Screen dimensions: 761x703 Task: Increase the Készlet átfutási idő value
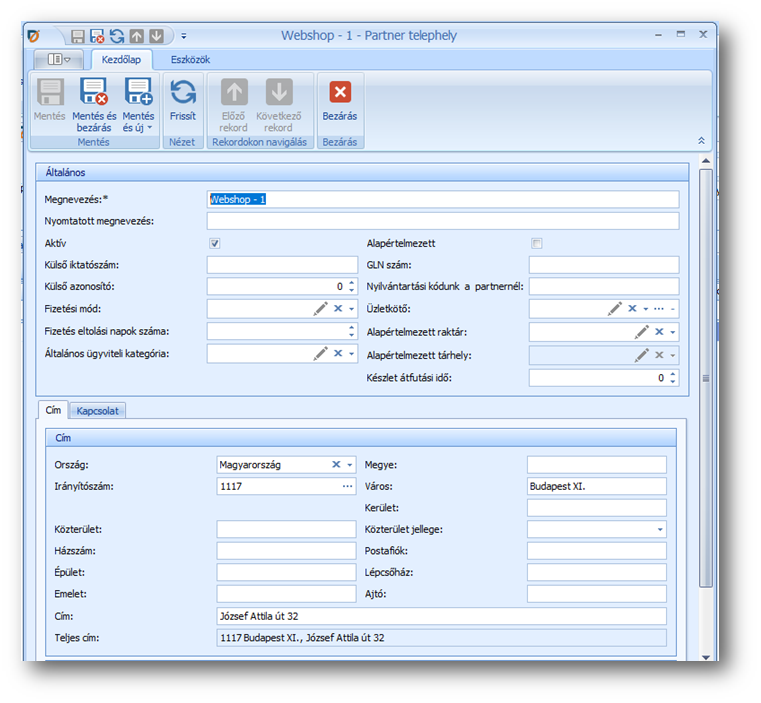pyautogui.click(x=673, y=374)
